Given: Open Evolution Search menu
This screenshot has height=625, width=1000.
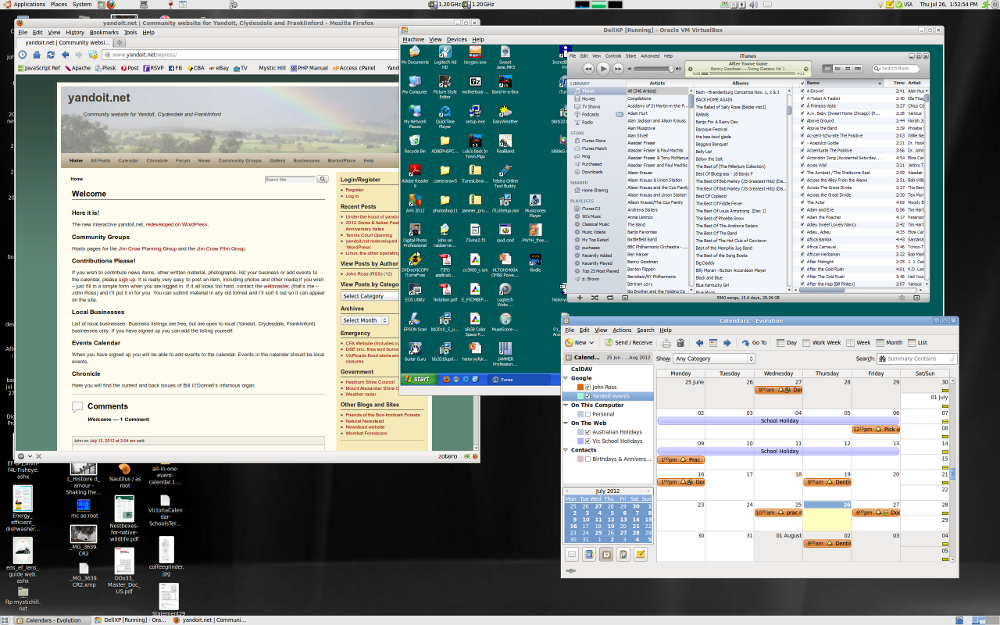Looking at the screenshot, I should point(645,330).
